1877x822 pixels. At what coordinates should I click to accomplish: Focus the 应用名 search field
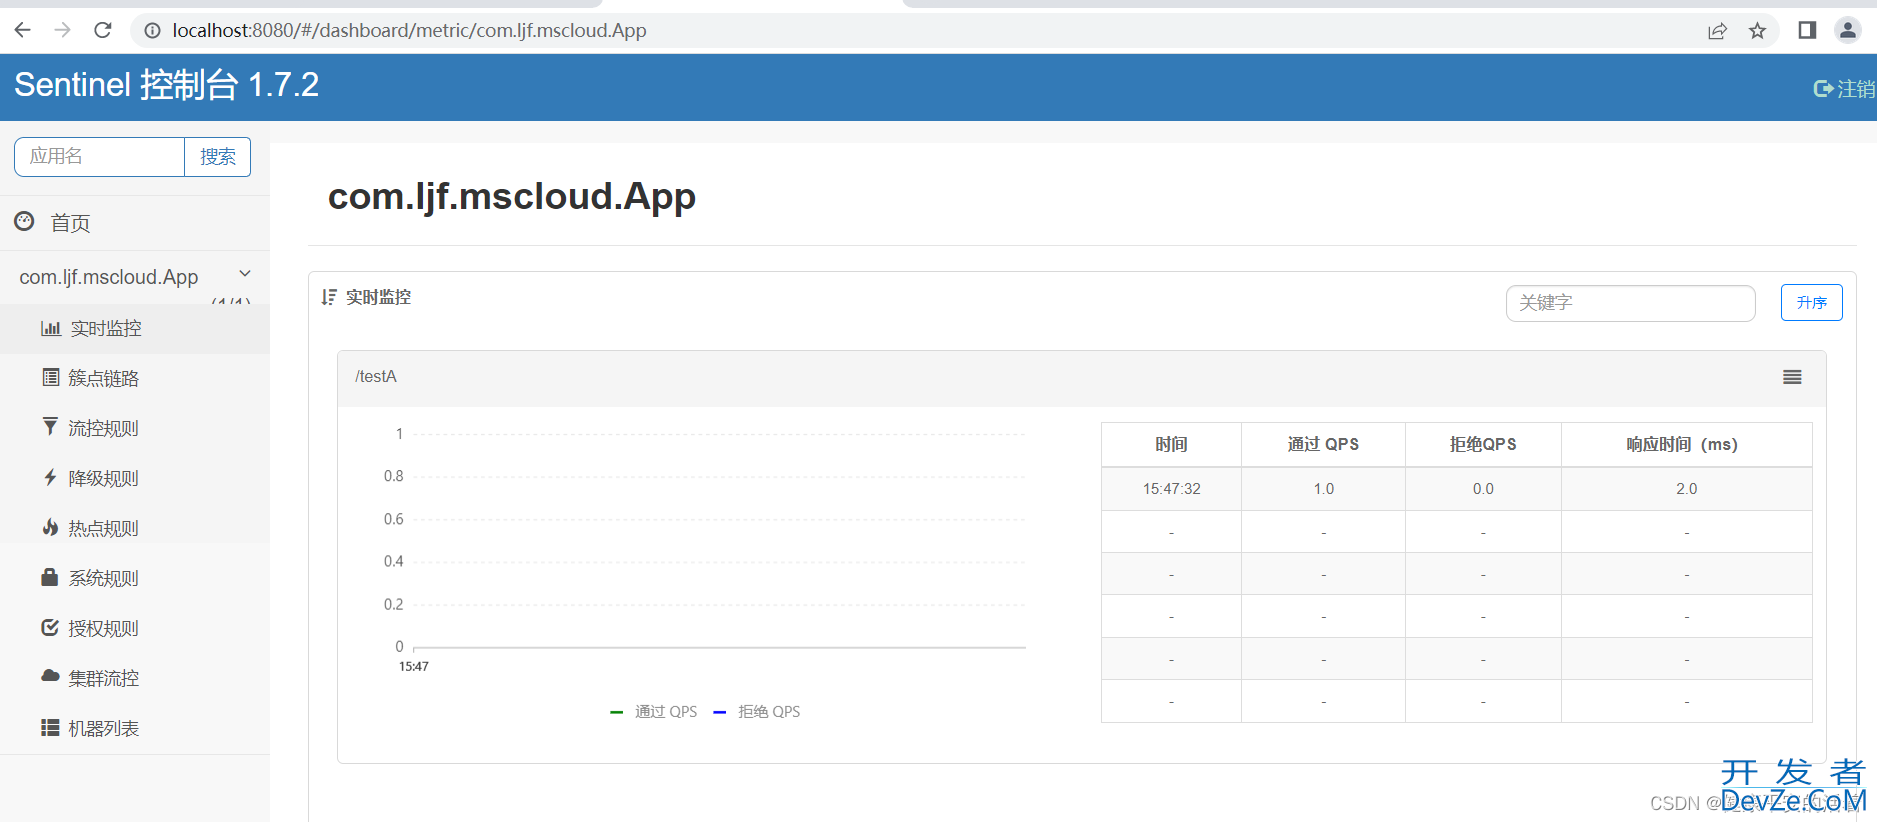click(99, 157)
